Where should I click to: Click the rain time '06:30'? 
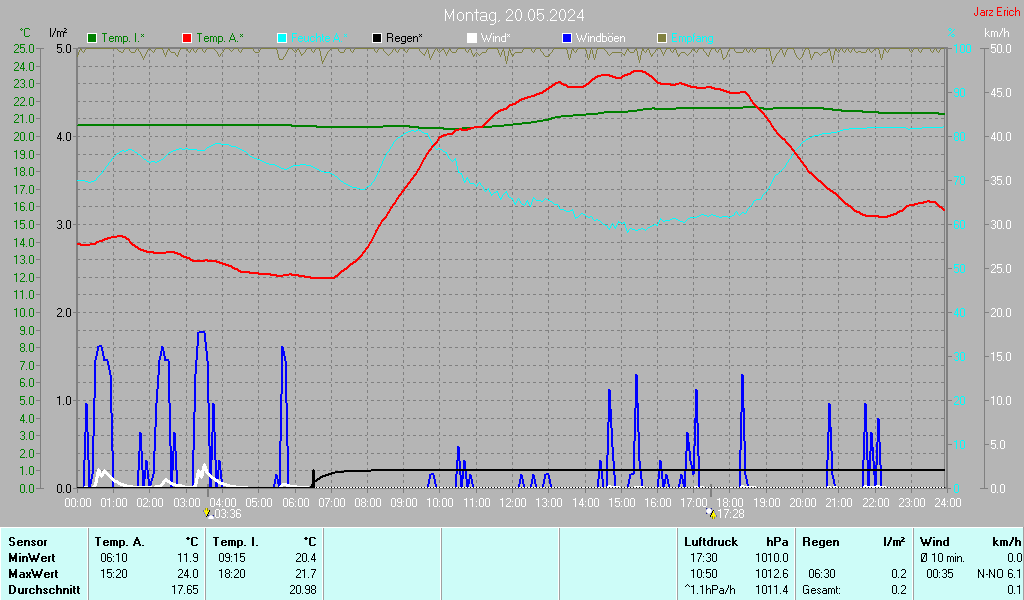point(822,574)
